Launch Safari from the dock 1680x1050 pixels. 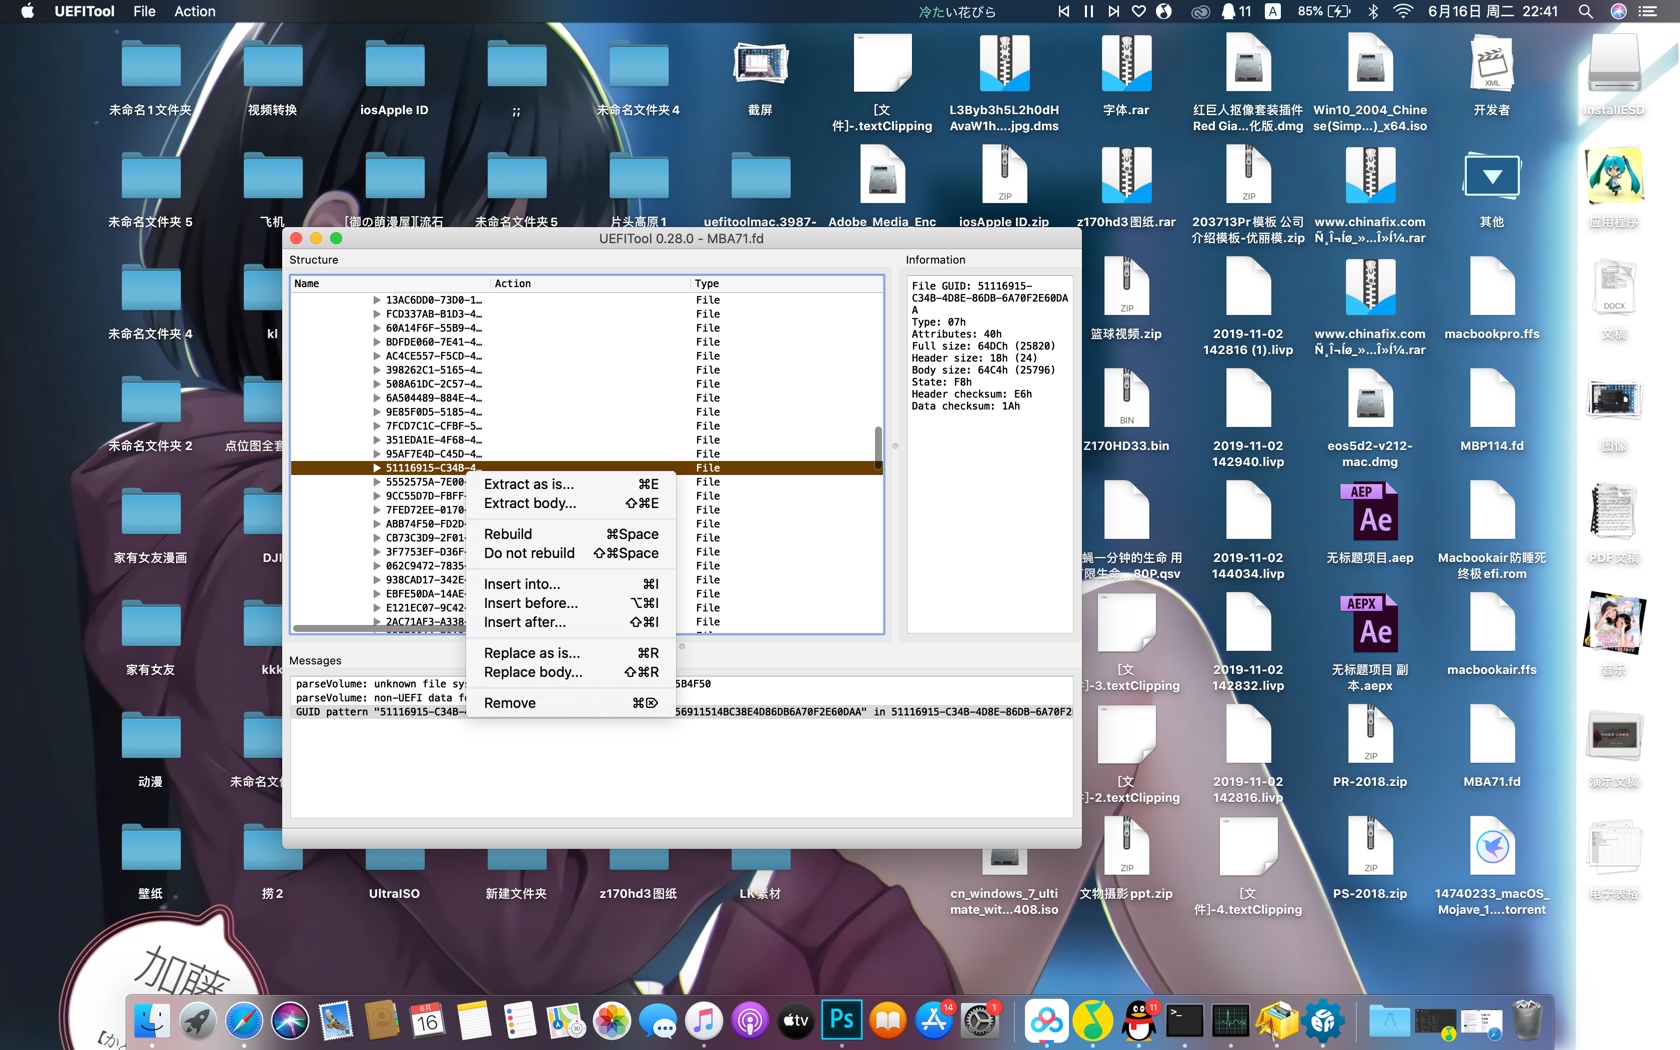244,1021
